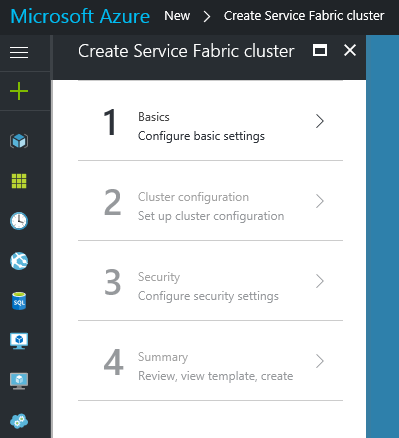Click the New breadcrumb link
Viewport: 399px width, 438px height.
click(177, 16)
